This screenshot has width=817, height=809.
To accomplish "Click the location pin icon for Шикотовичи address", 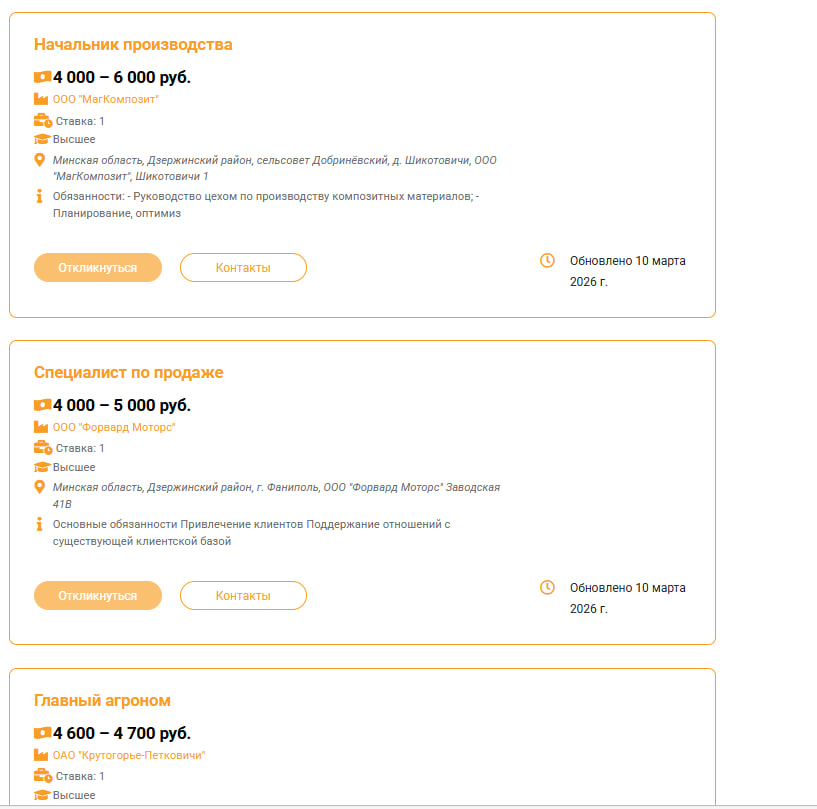I will tap(41, 160).
